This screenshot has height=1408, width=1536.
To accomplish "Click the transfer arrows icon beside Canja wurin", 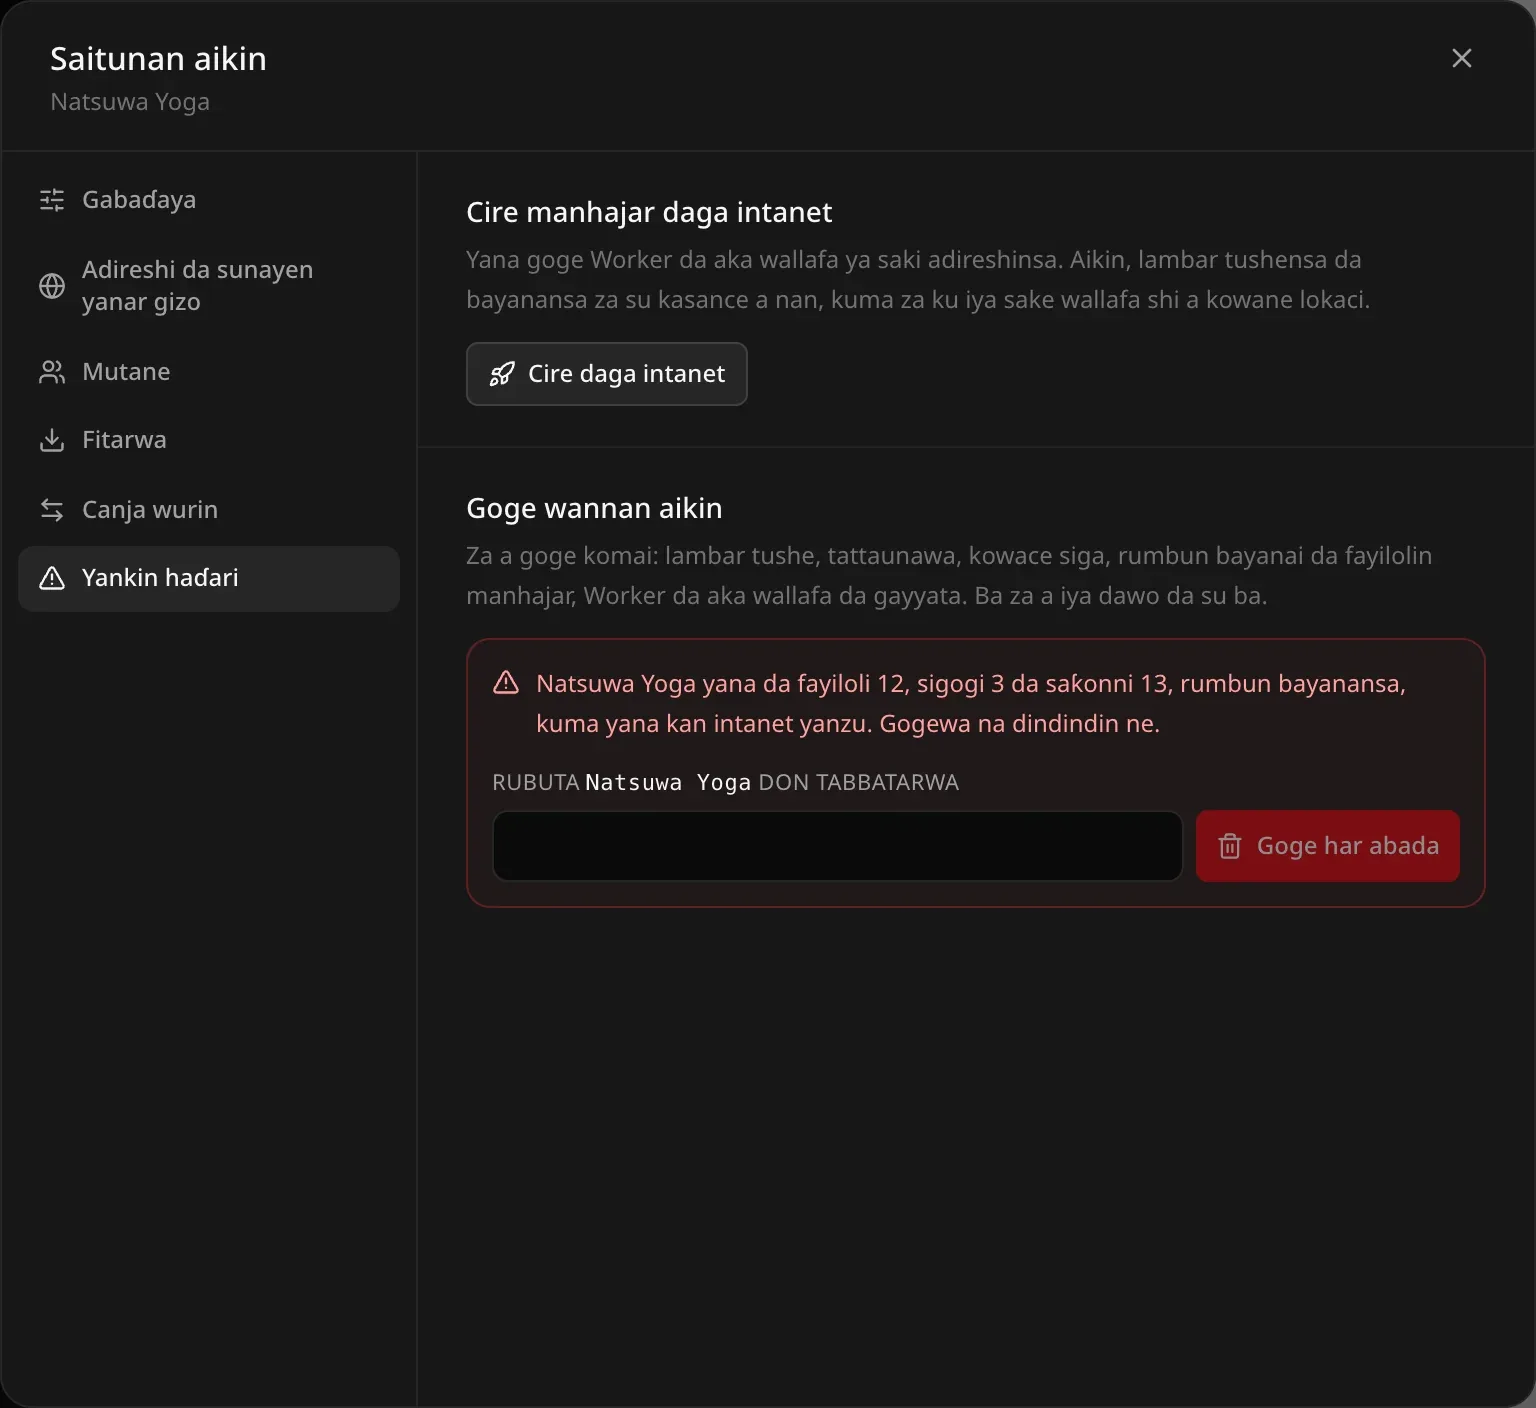I will click(x=52, y=510).
